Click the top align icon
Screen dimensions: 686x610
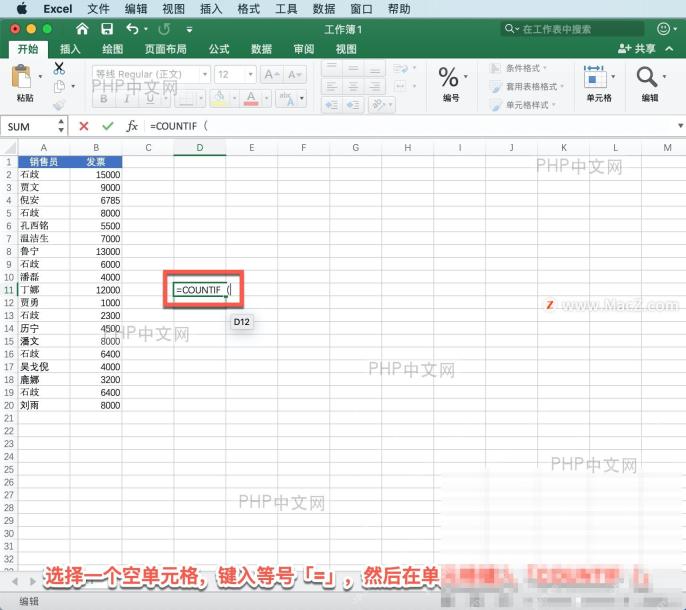pyautogui.click(x=332, y=68)
